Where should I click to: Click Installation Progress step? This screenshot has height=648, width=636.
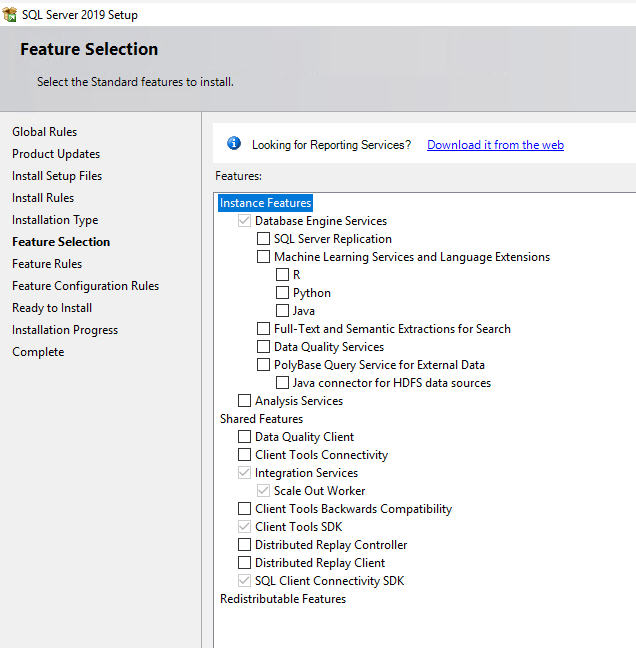click(x=65, y=330)
